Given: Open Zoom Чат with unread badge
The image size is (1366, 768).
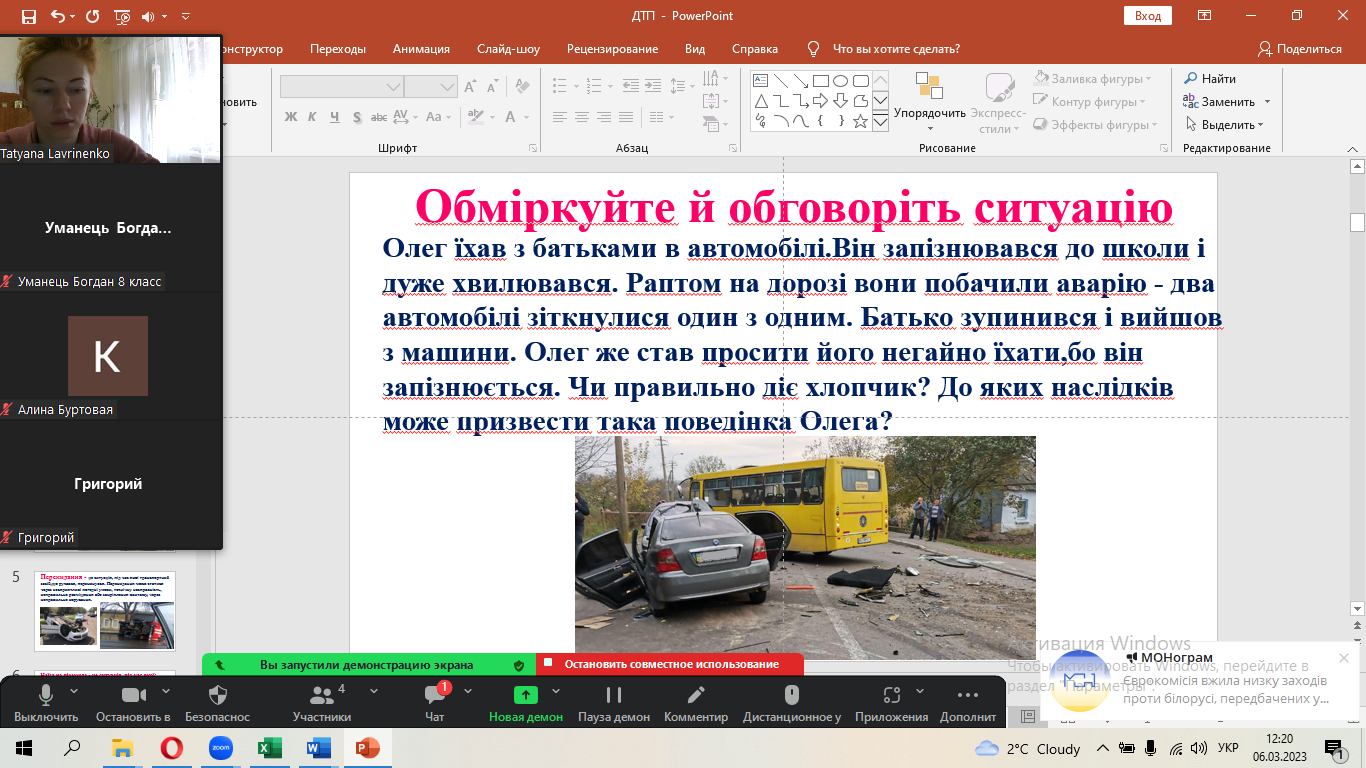Looking at the screenshot, I should [x=434, y=704].
